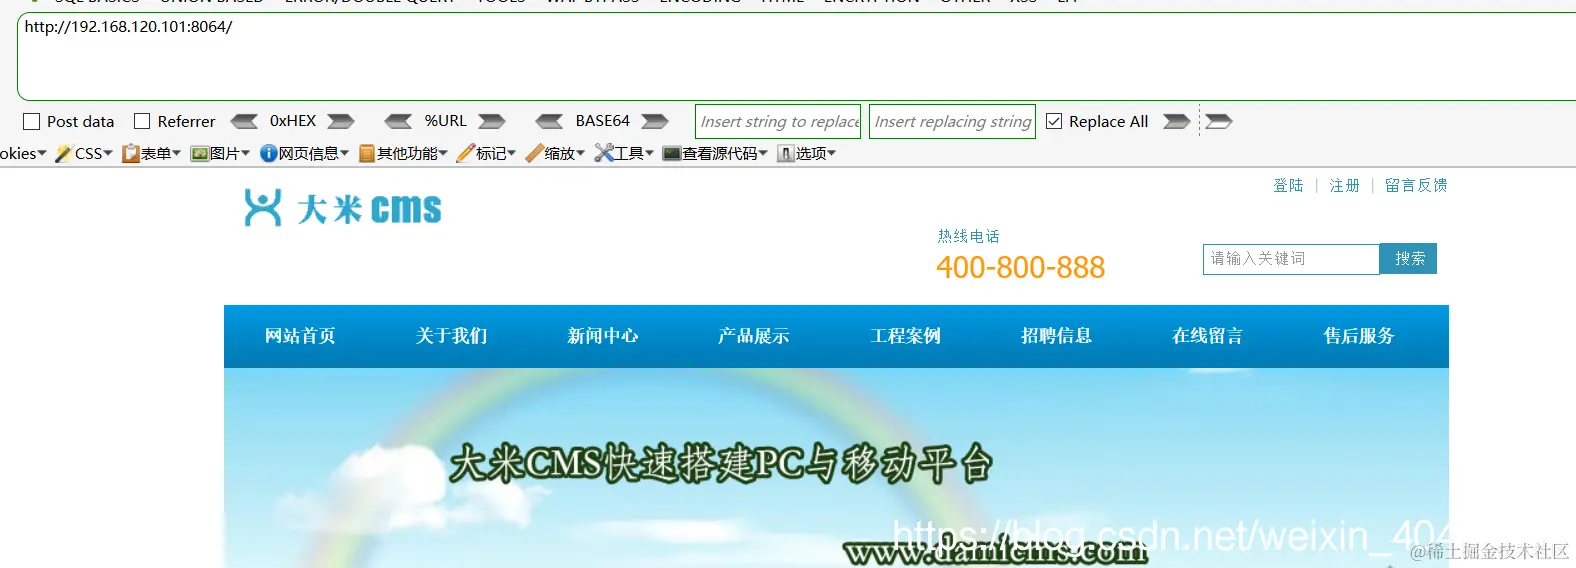The width and height of the screenshot is (1576, 568).
Task: Open the 查看源代码 dropdown menu
Action: point(716,153)
